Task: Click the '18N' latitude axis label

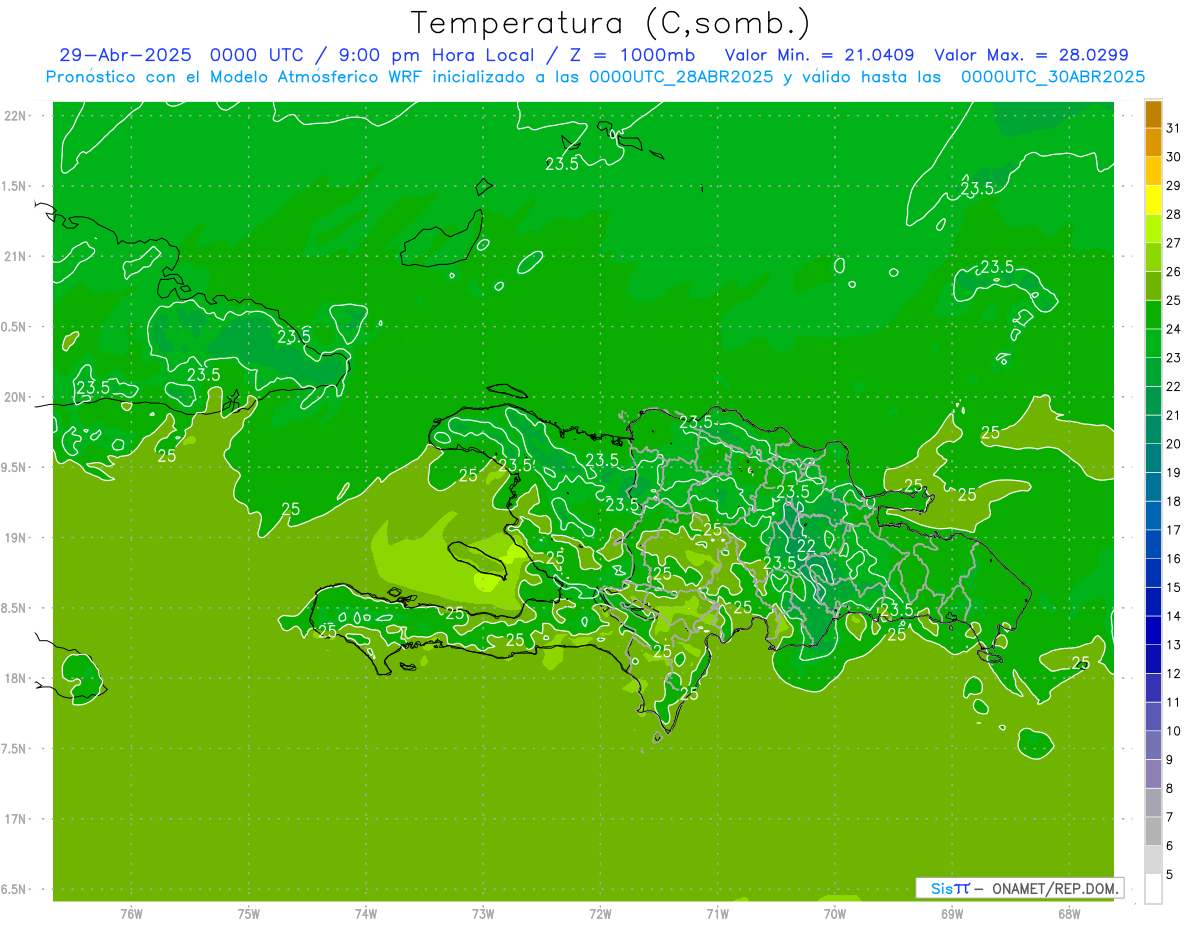Action: pyautogui.click(x=18, y=679)
